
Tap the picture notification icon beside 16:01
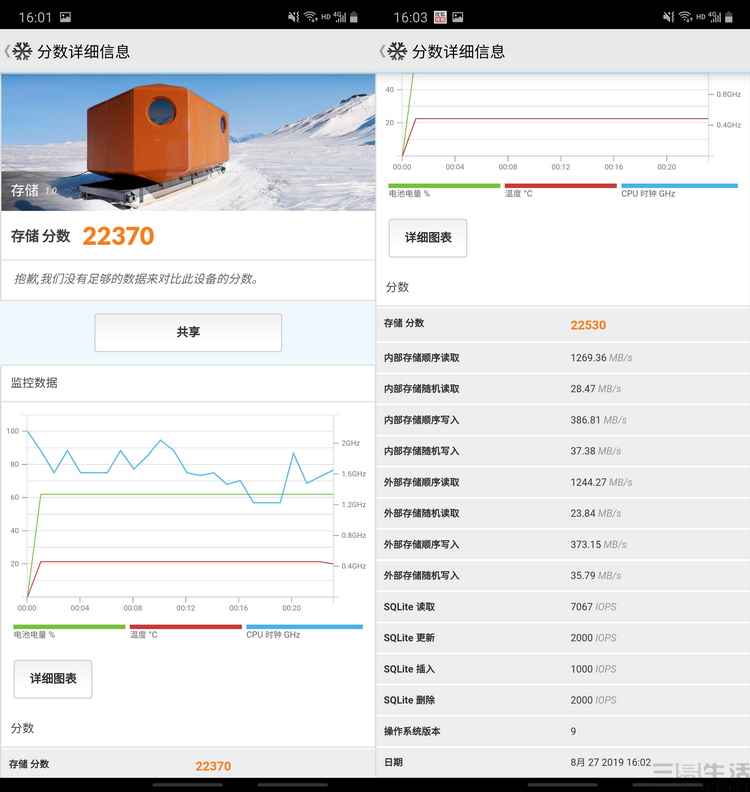(65, 17)
